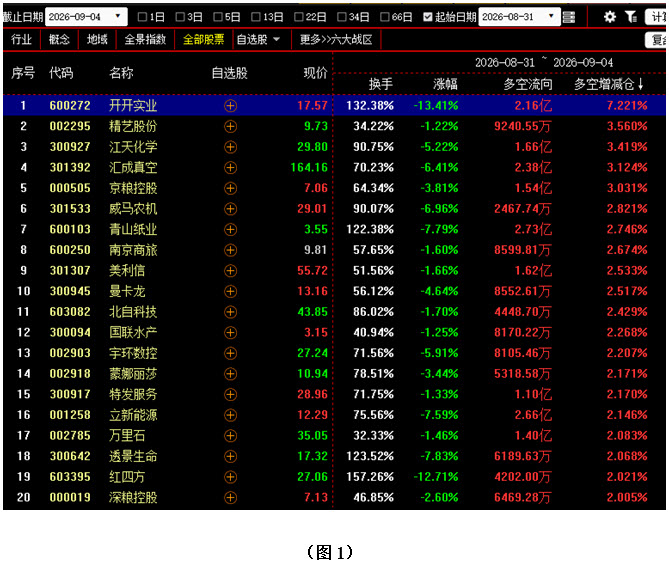Screen dimensions: 669x577
Task: Click 更多>>六大战区 link
Action: pyautogui.click(x=336, y=40)
